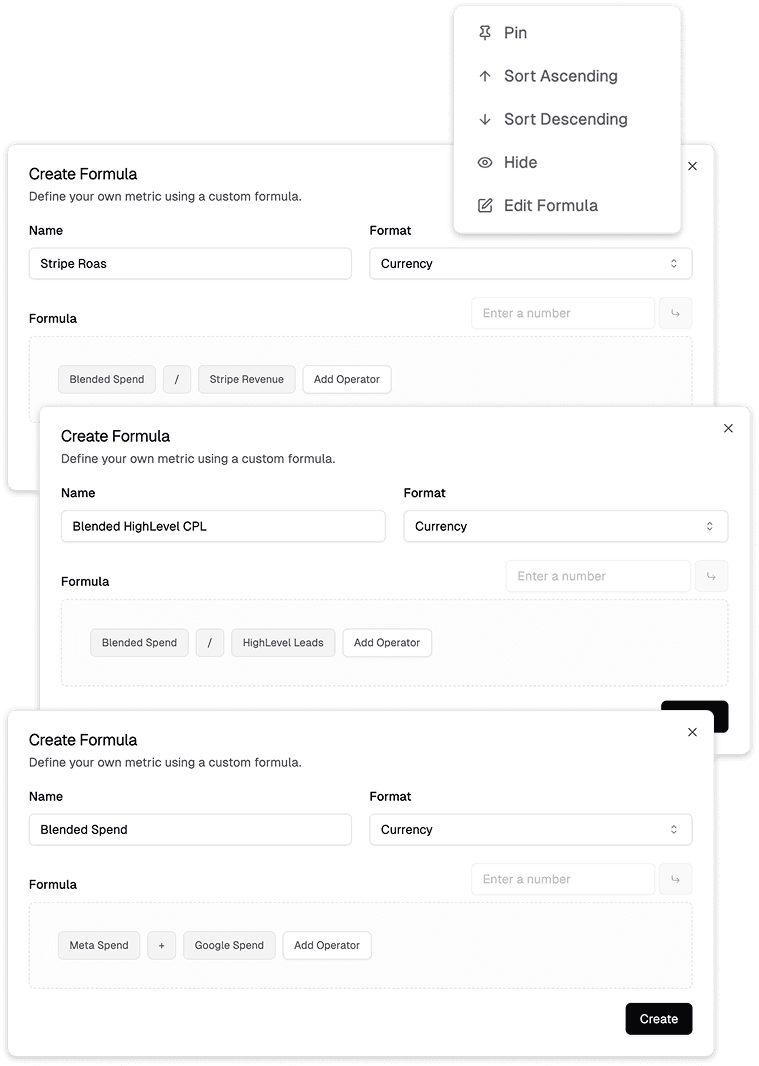Expand Format dropdown for Blended HighLevel CPL
759x1066 pixels.
(x=565, y=526)
